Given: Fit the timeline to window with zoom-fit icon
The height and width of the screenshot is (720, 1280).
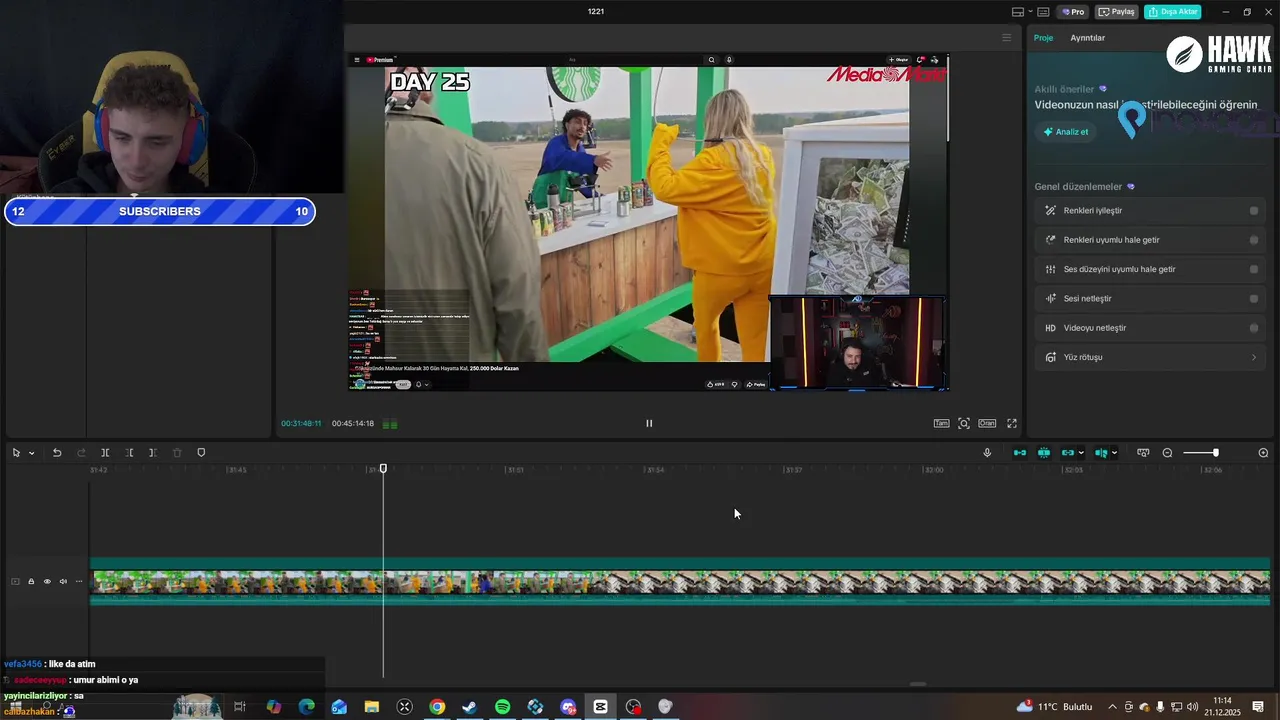Looking at the screenshot, I should click(x=1143, y=453).
